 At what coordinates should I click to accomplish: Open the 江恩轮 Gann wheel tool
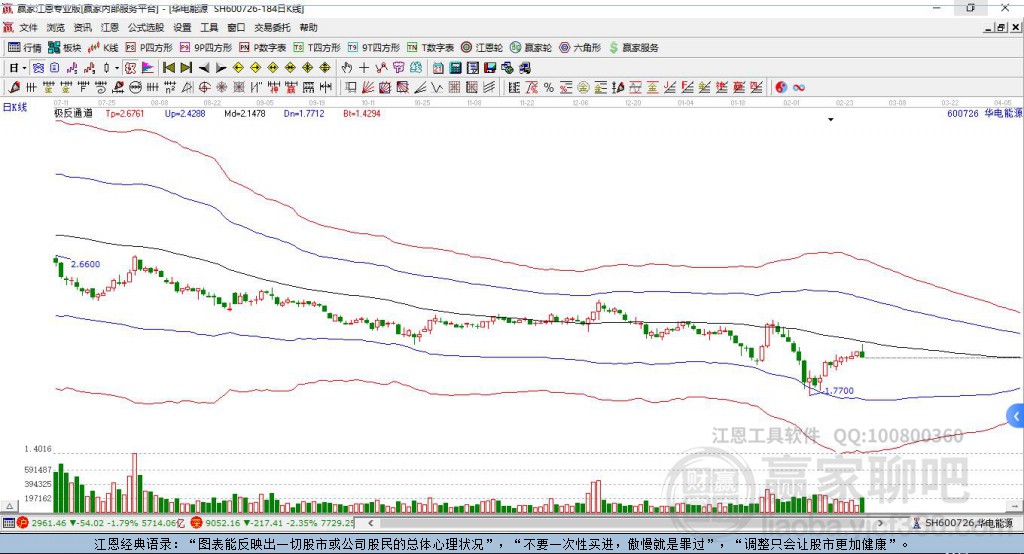481,48
